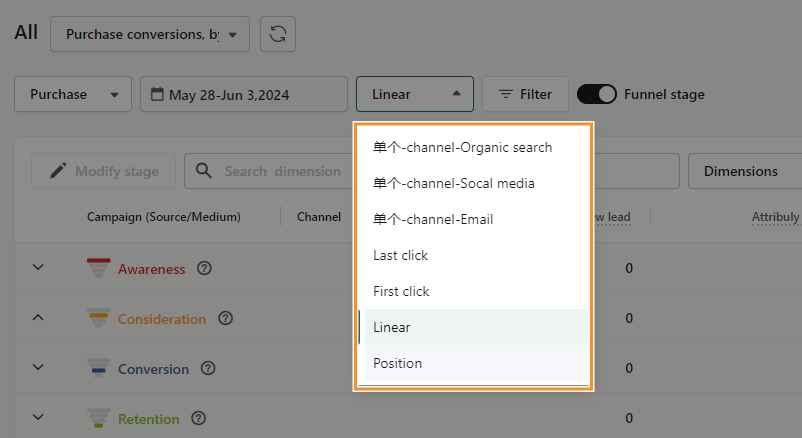Click the Retention funnel icon
The height and width of the screenshot is (438, 802).
98,418
